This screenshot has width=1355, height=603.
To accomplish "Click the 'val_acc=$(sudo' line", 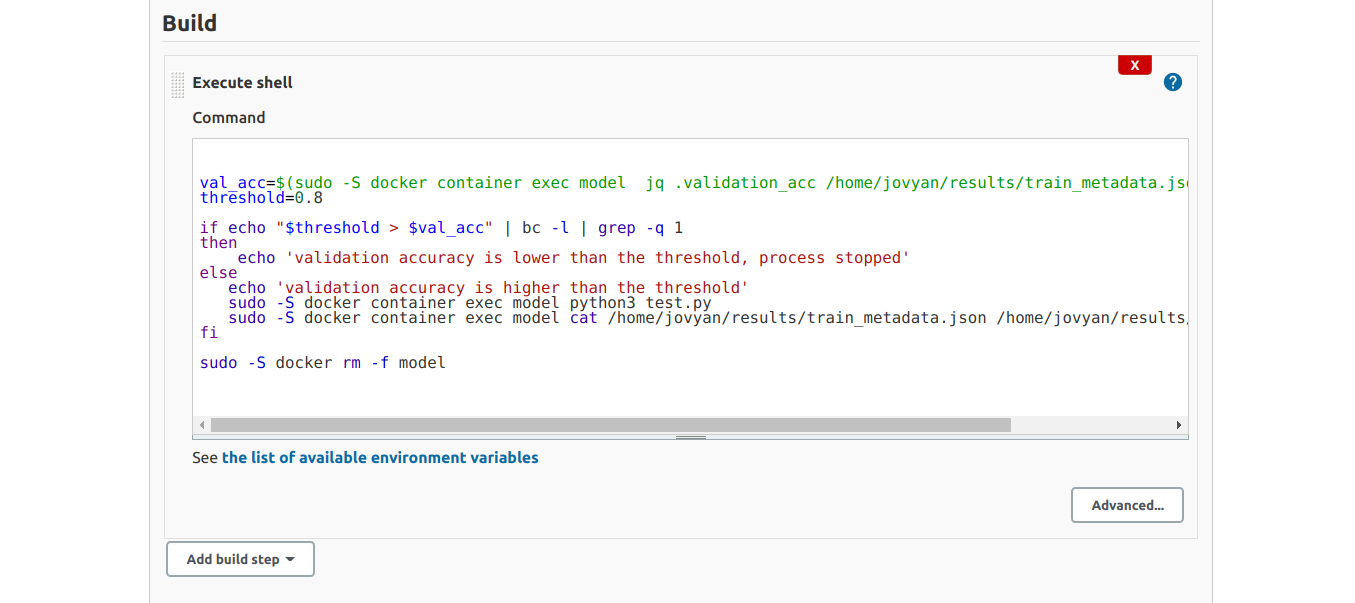I will [694, 183].
